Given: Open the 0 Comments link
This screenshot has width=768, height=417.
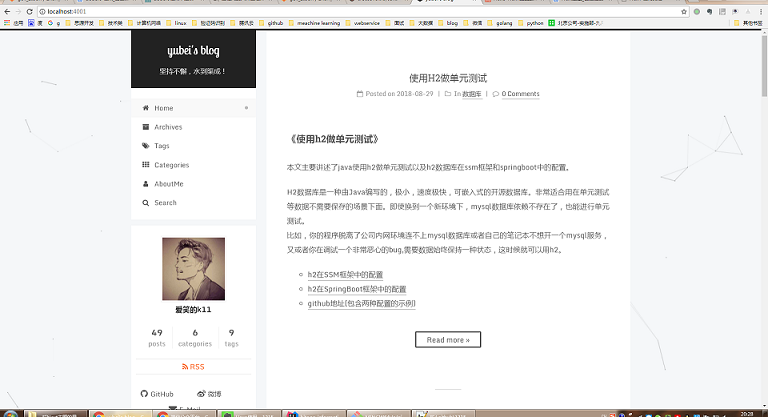Looking at the screenshot, I should (520, 94).
